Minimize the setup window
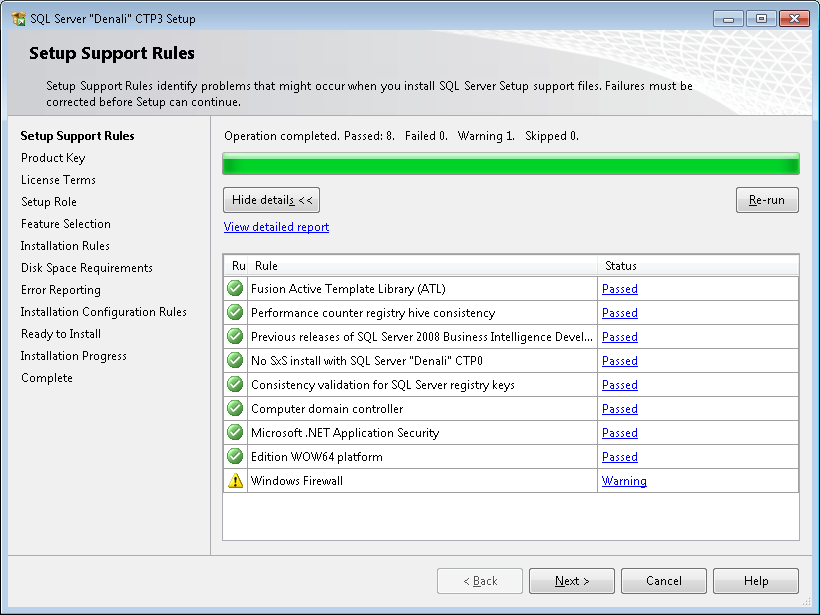 [728, 19]
